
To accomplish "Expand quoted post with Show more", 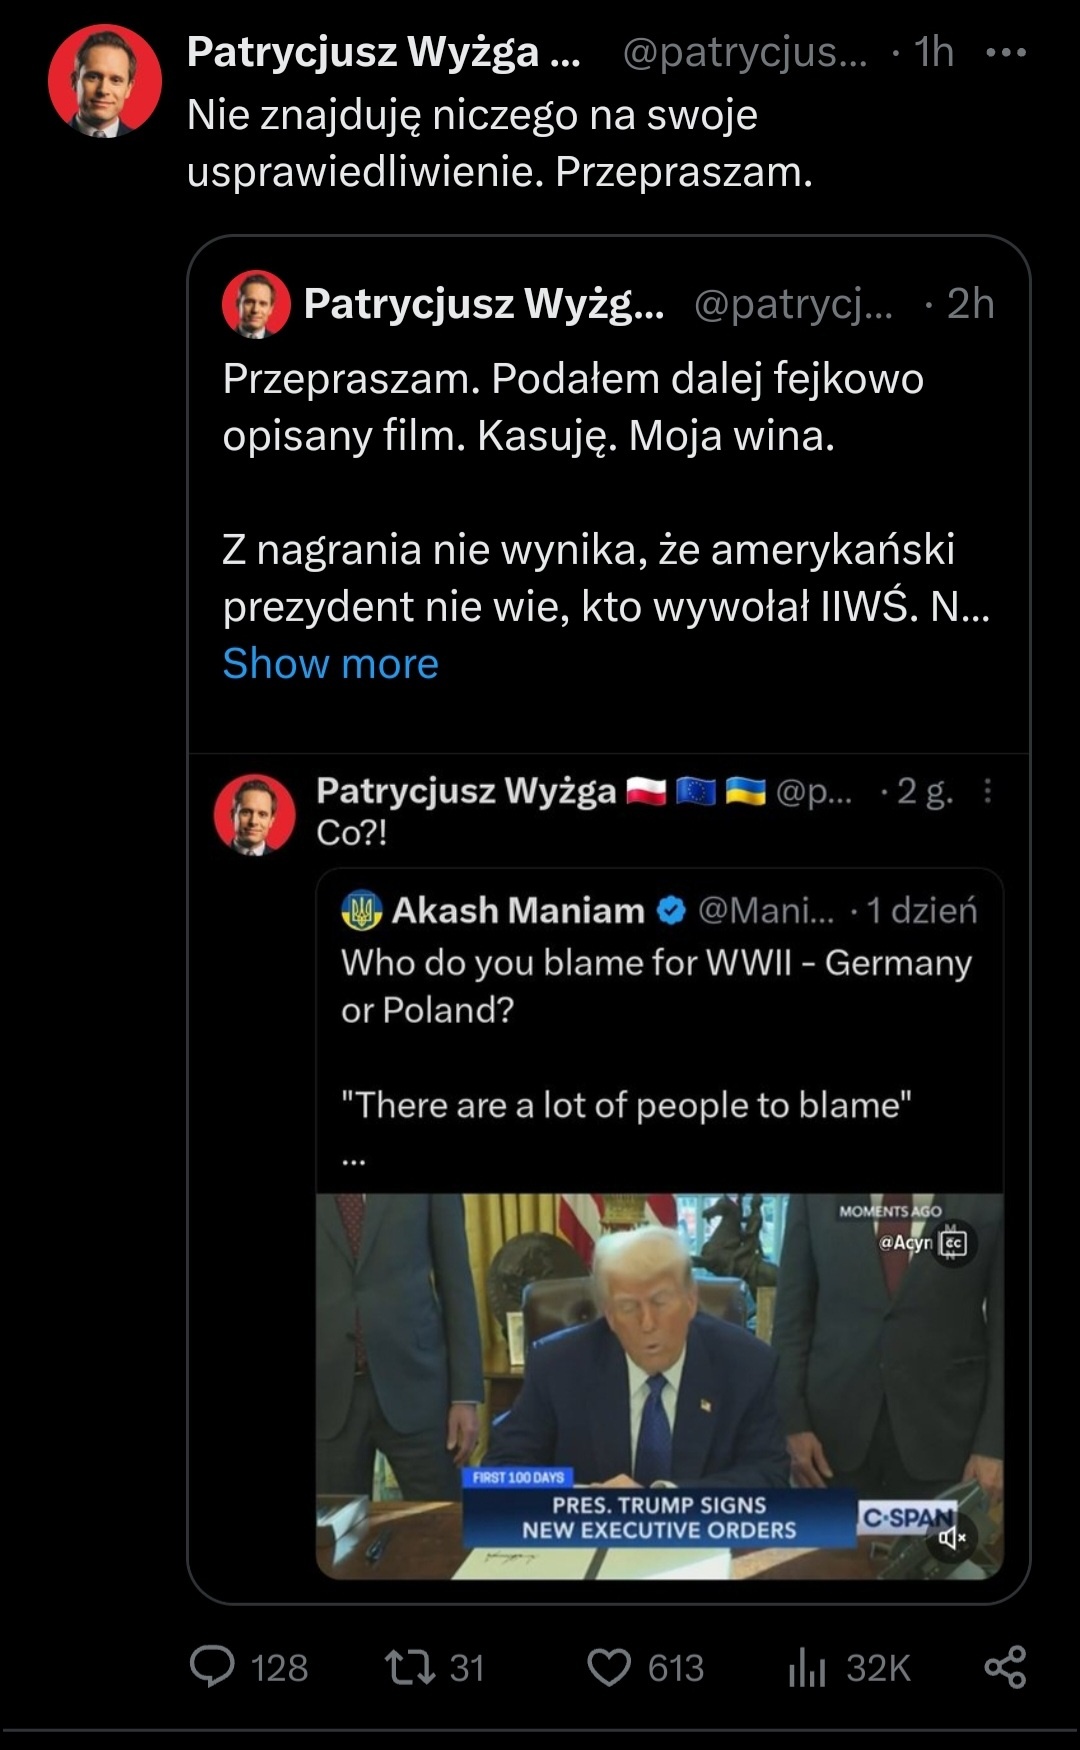I will pos(330,664).
